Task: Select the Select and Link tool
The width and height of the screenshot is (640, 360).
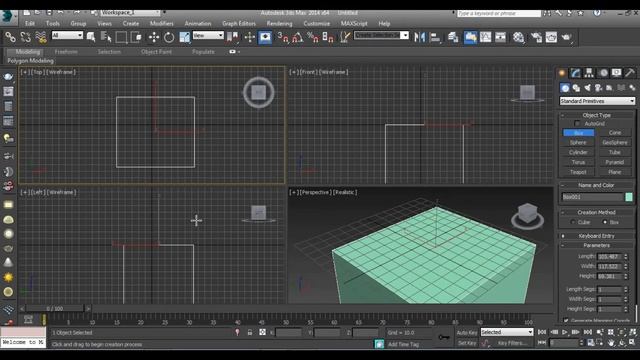Action: point(11,37)
